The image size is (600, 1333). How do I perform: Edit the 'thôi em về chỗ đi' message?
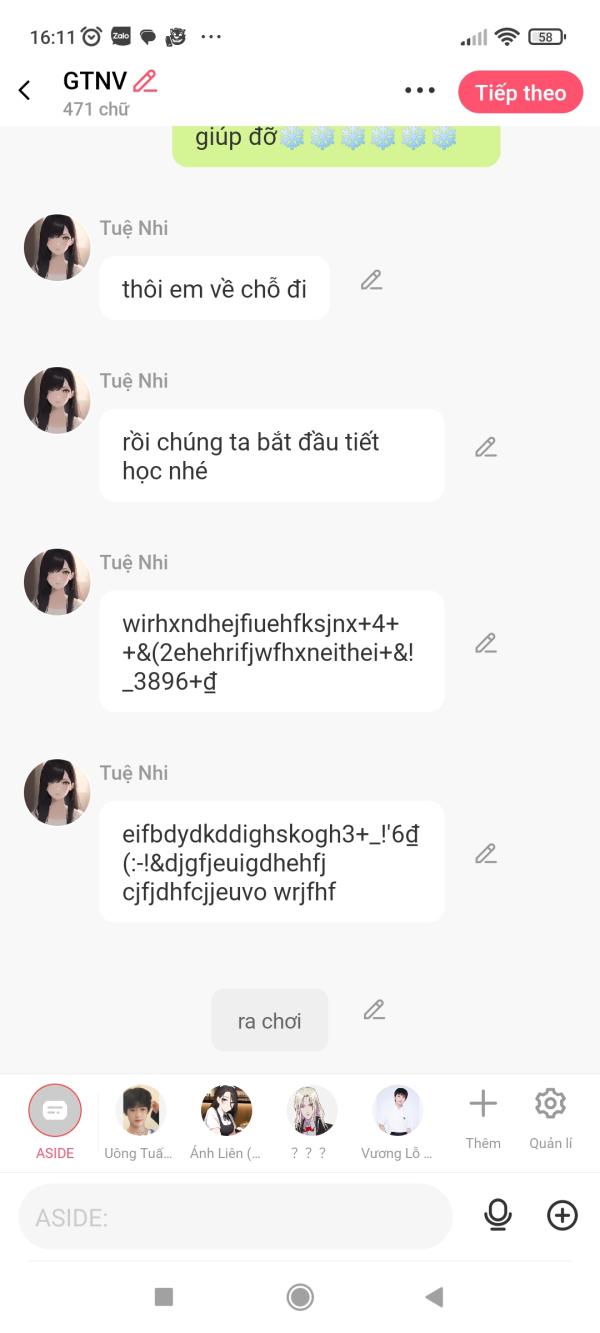[x=372, y=280]
